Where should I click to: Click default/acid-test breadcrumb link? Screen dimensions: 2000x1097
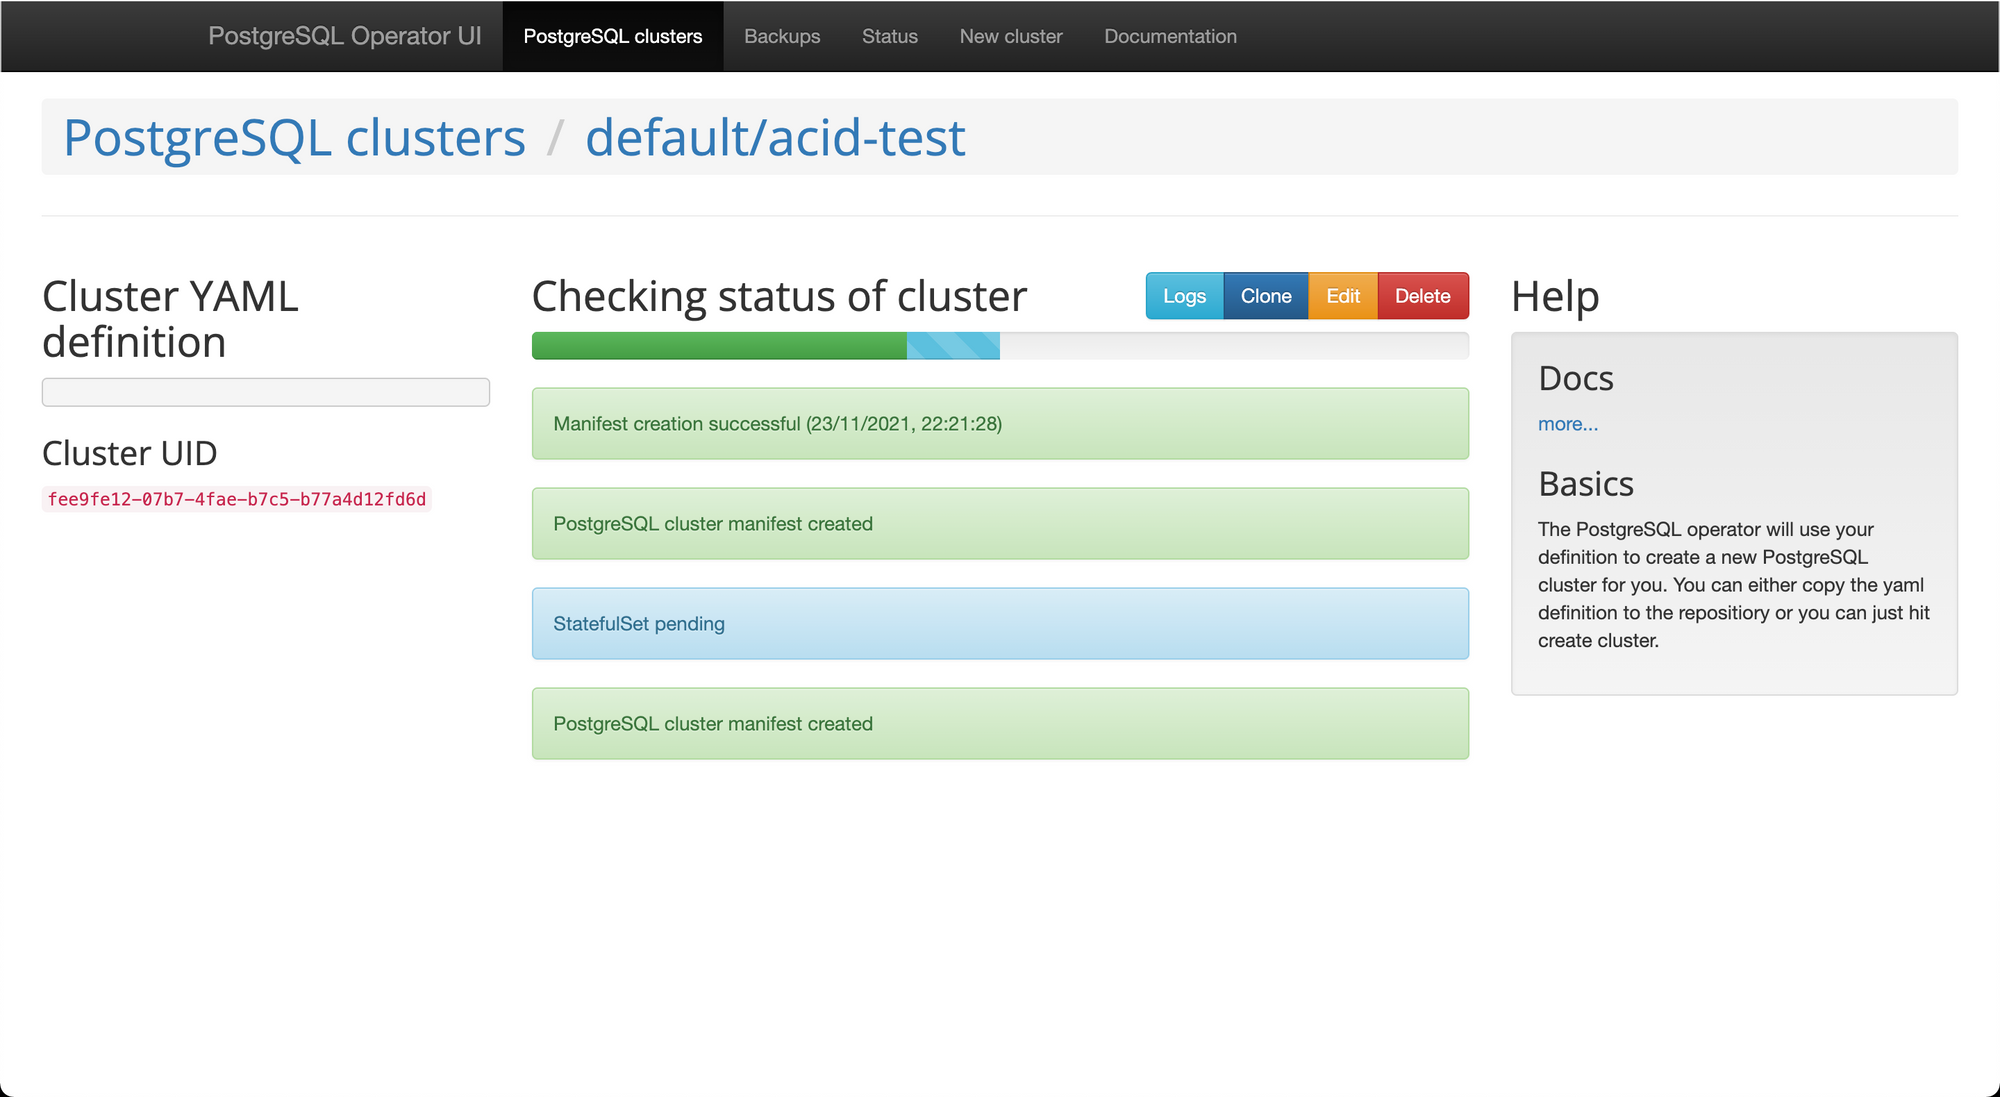coord(775,137)
